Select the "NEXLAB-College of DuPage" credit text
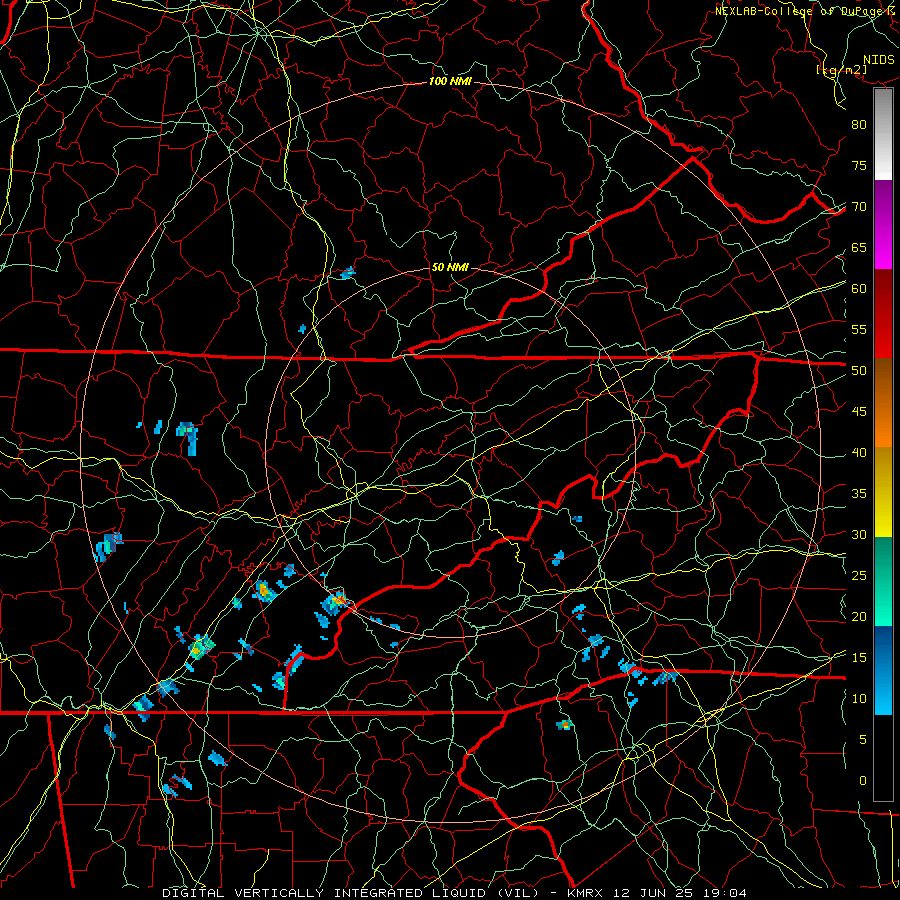 [x=798, y=11]
